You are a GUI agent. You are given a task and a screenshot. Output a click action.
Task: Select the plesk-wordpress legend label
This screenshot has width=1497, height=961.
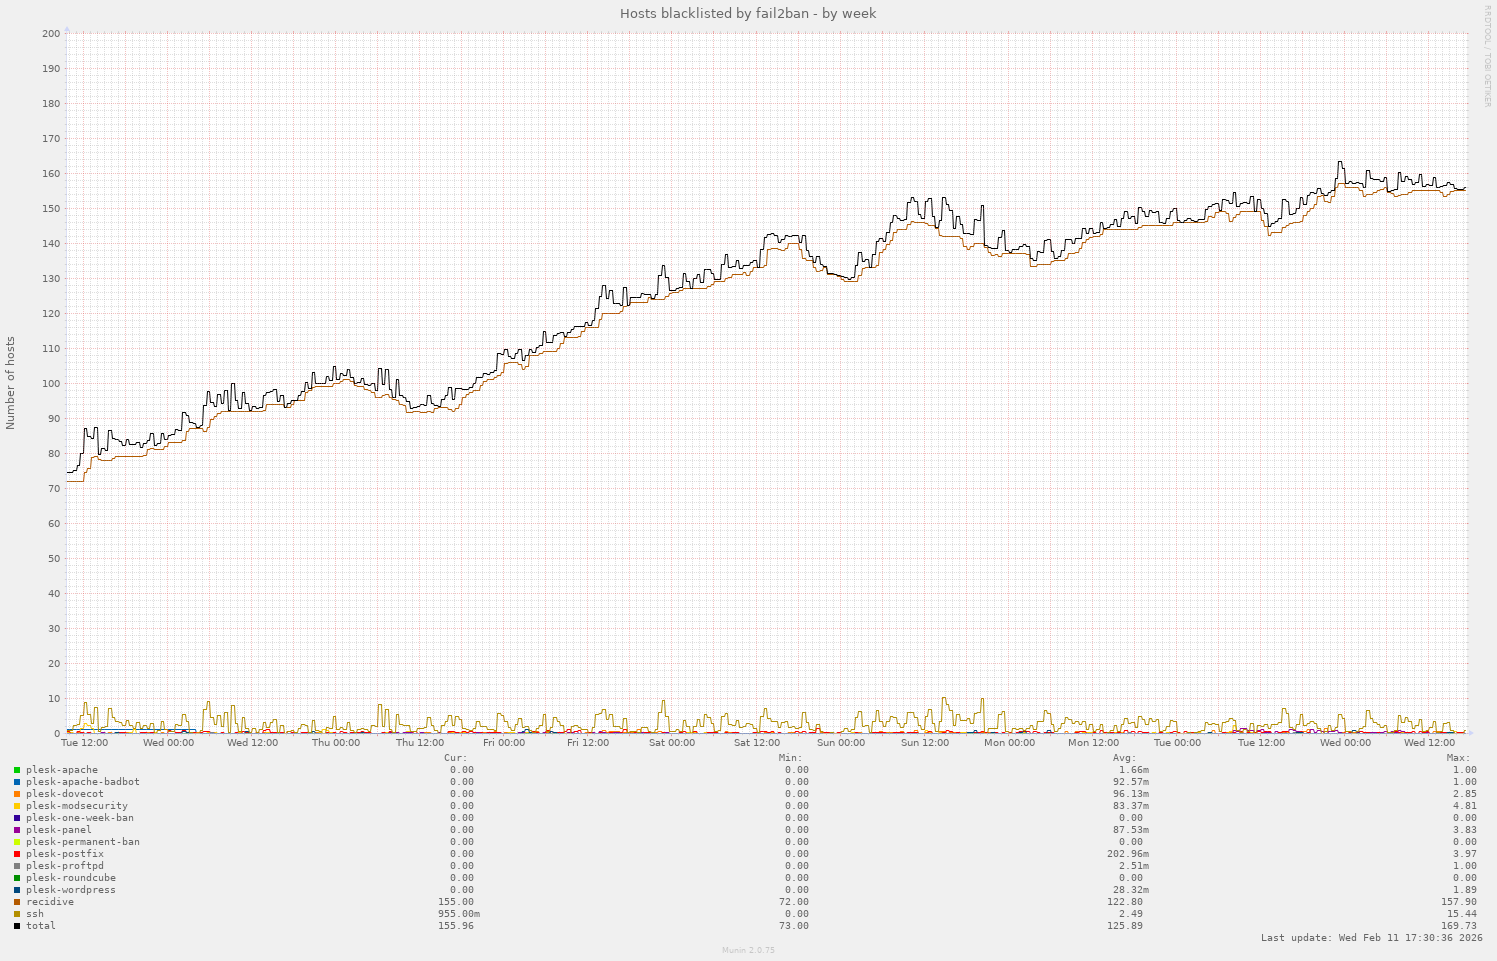pyautogui.click(x=71, y=890)
